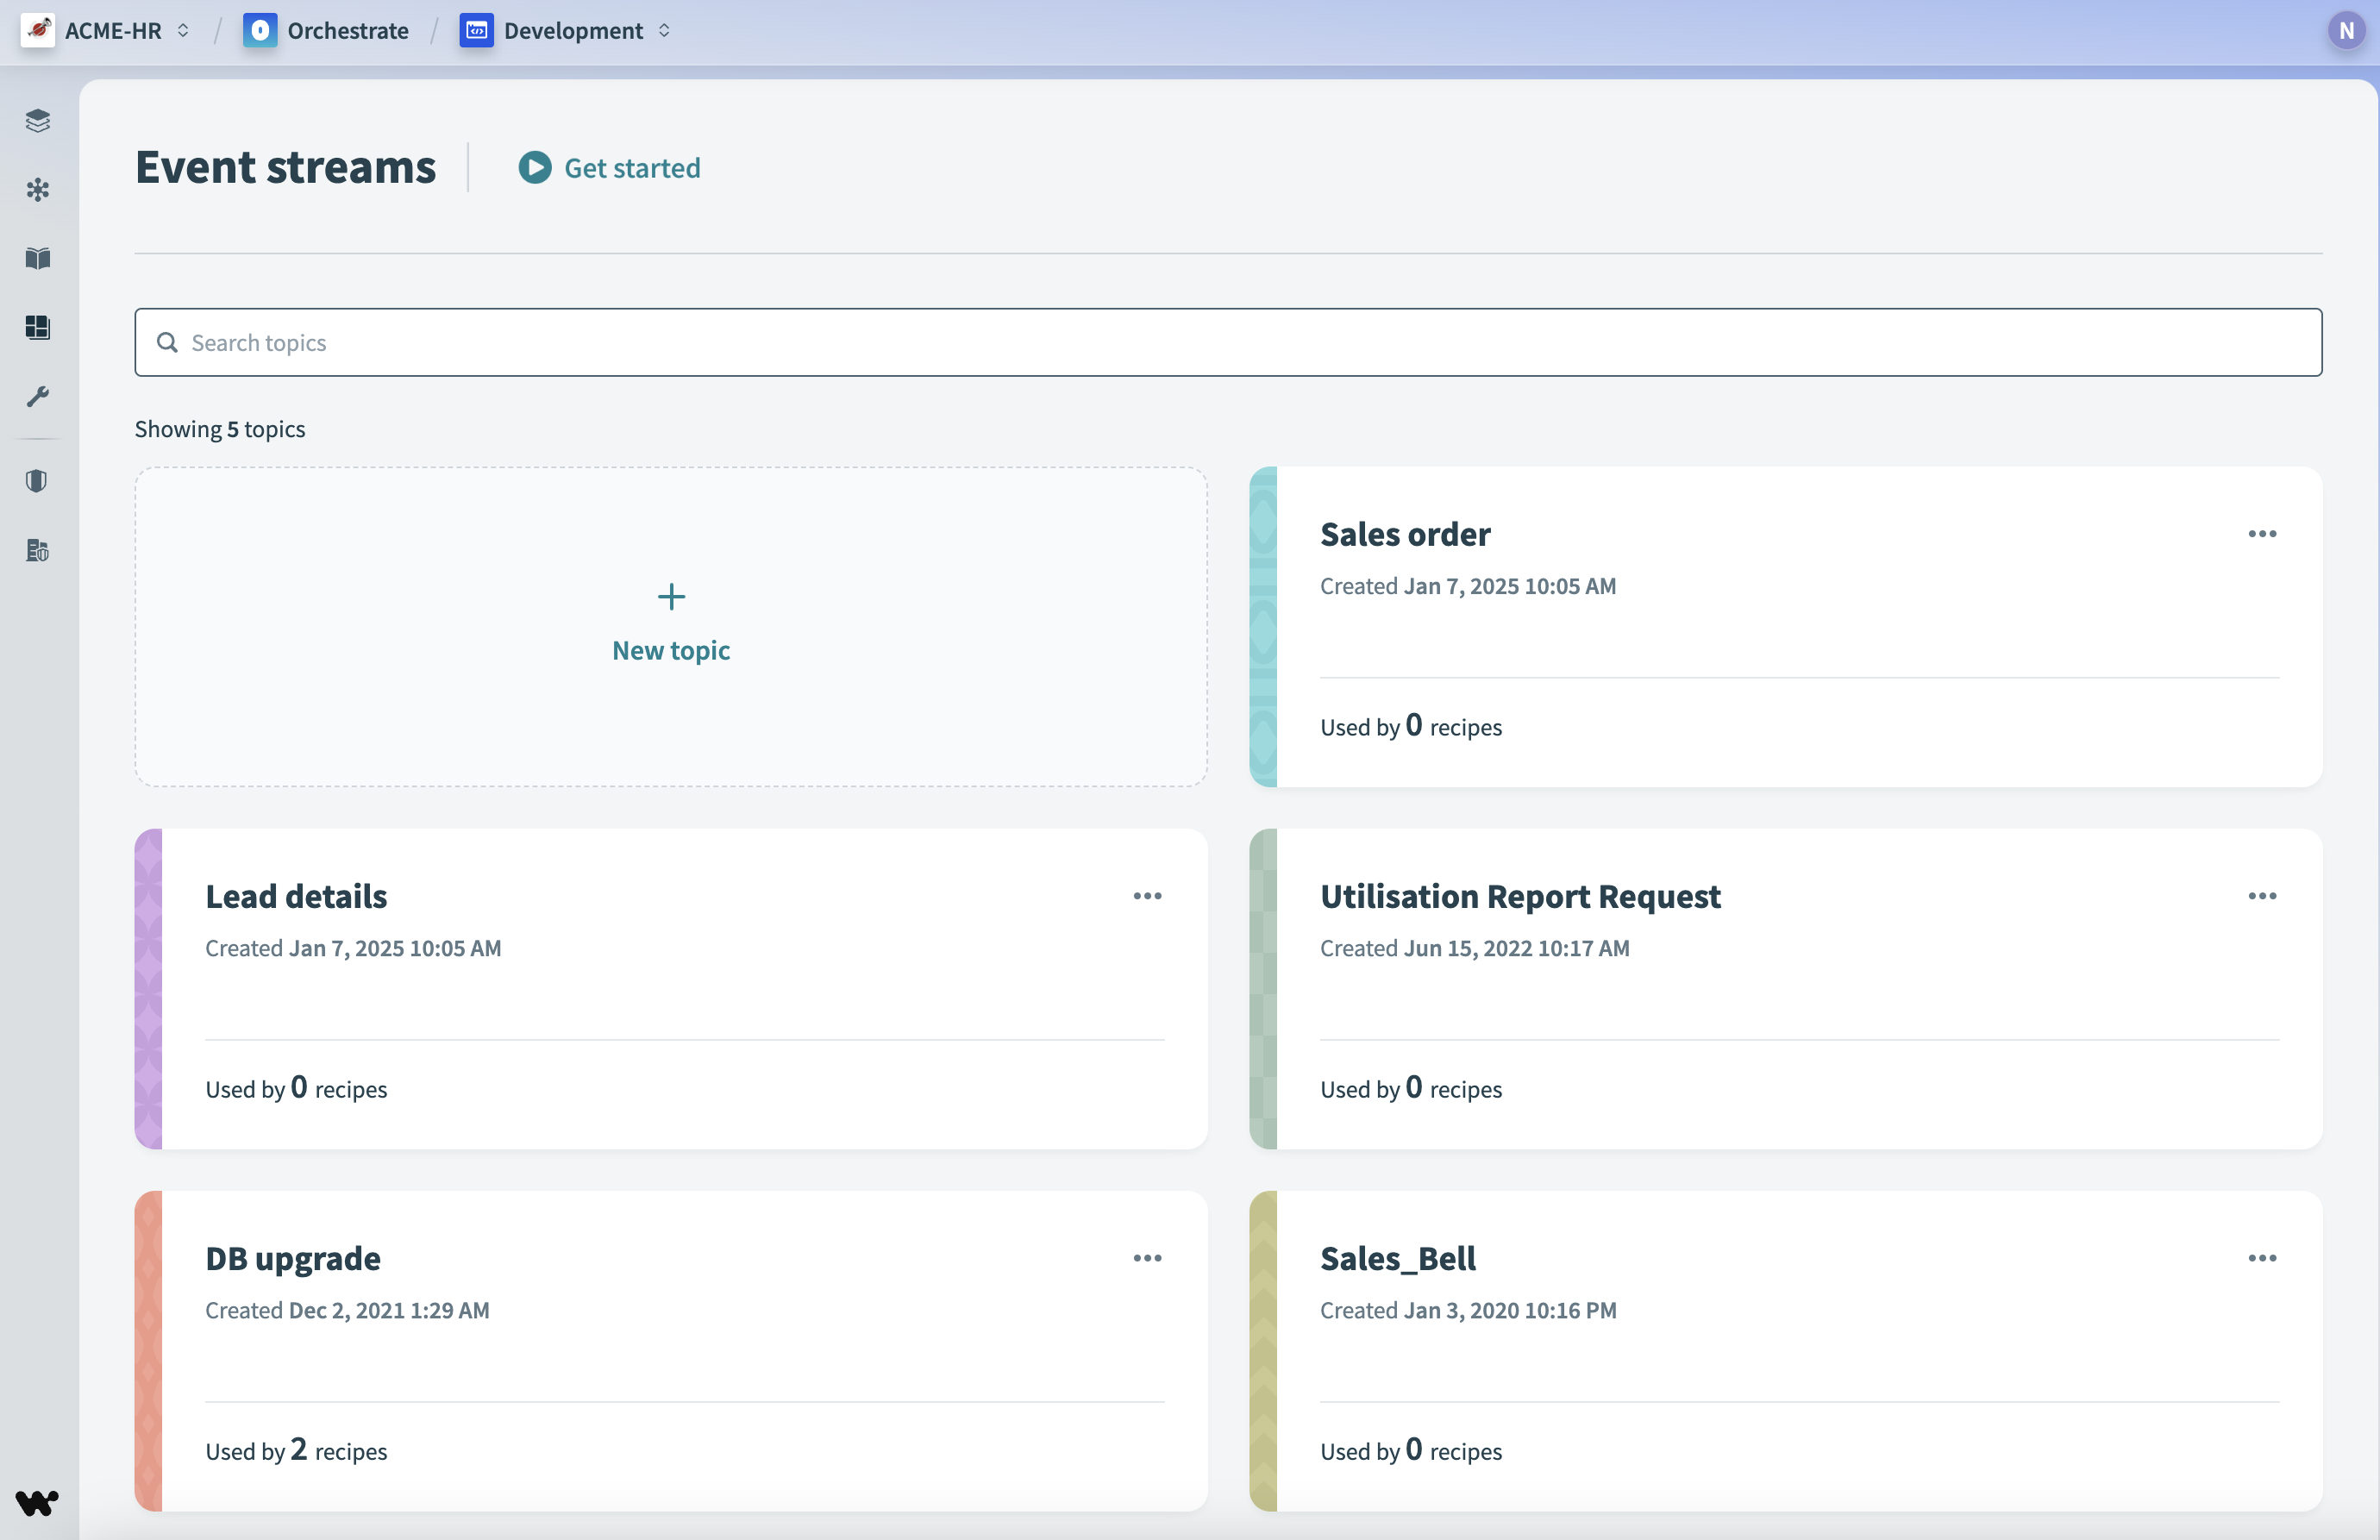Select the wrench/tools icon in sidebar
Image resolution: width=2380 pixels, height=1540 pixels.
(x=38, y=398)
